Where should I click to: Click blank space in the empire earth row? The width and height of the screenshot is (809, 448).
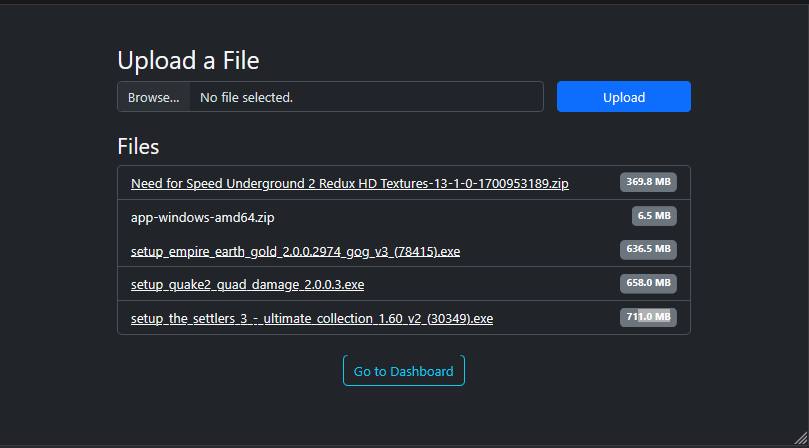click(x=540, y=251)
